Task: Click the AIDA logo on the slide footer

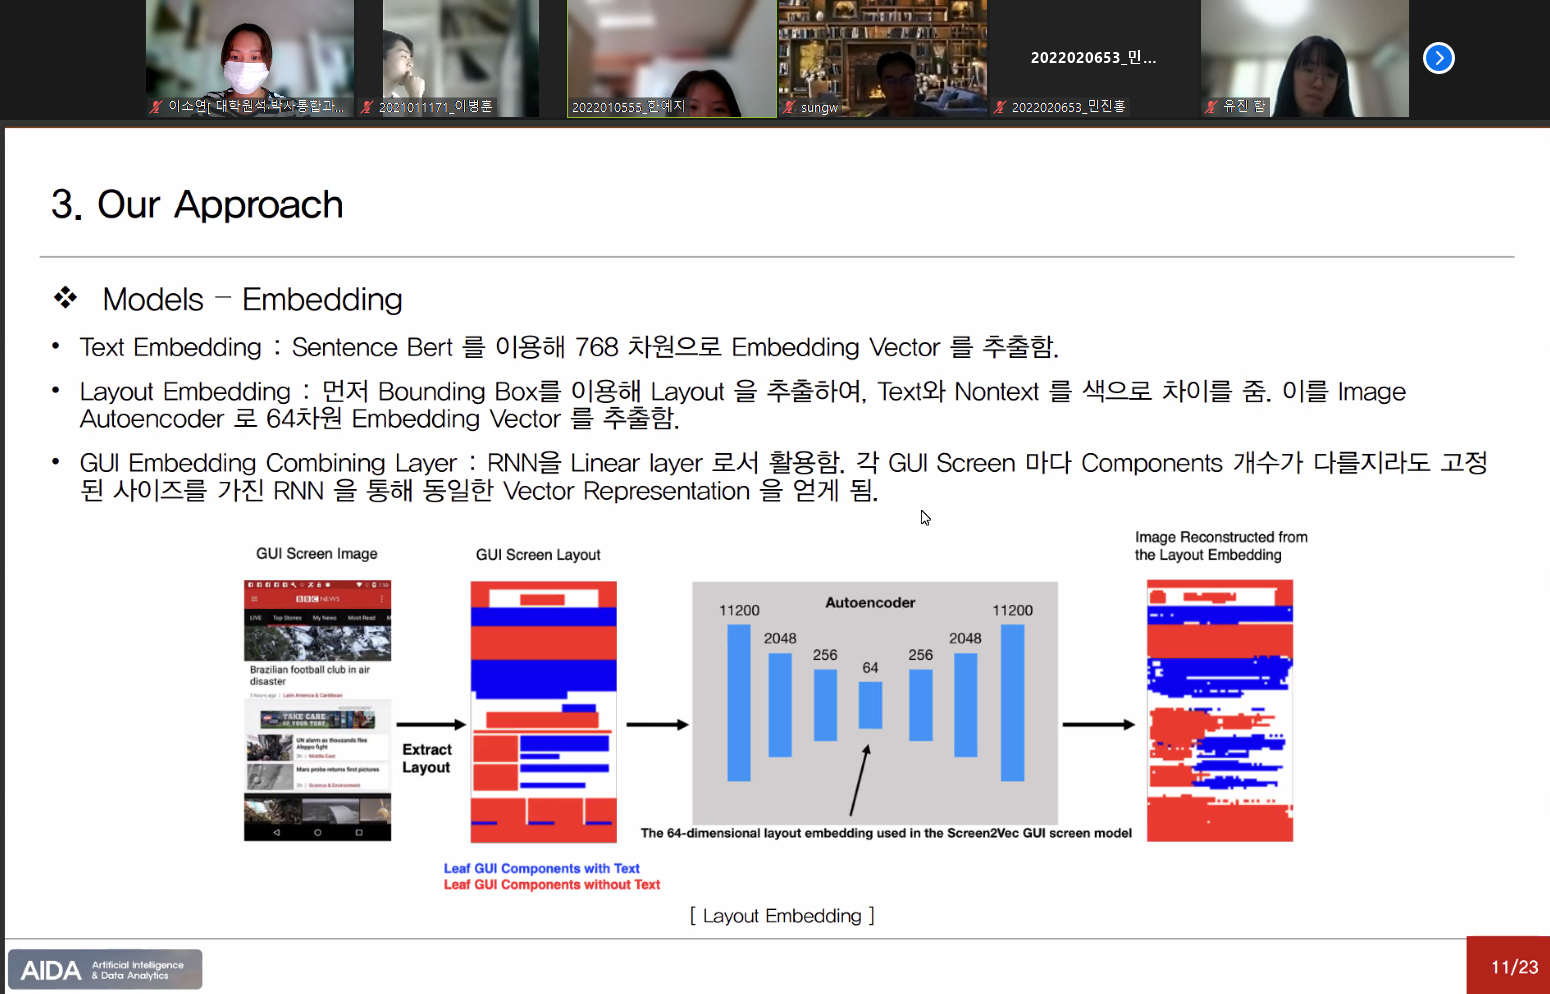Action: [x=105, y=969]
